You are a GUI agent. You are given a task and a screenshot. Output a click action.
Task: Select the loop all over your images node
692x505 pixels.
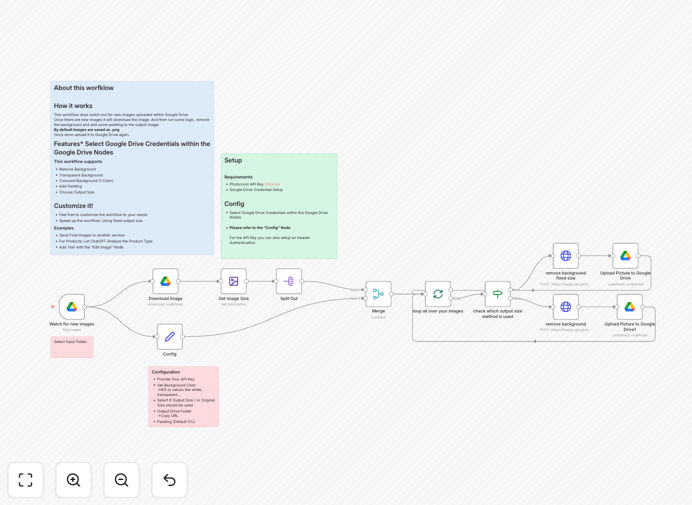pyautogui.click(x=438, y=294)
